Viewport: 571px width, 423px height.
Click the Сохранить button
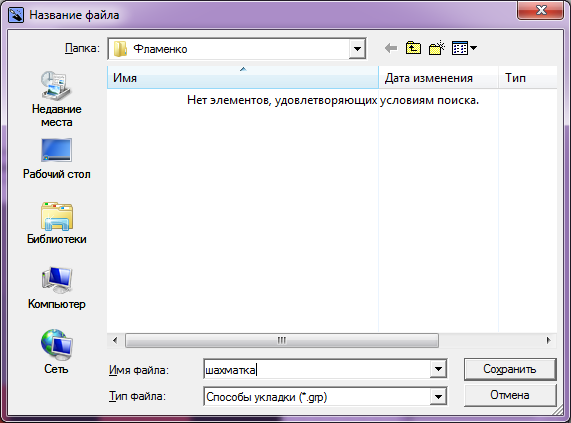pyautogui.click(x=510, y=369)
